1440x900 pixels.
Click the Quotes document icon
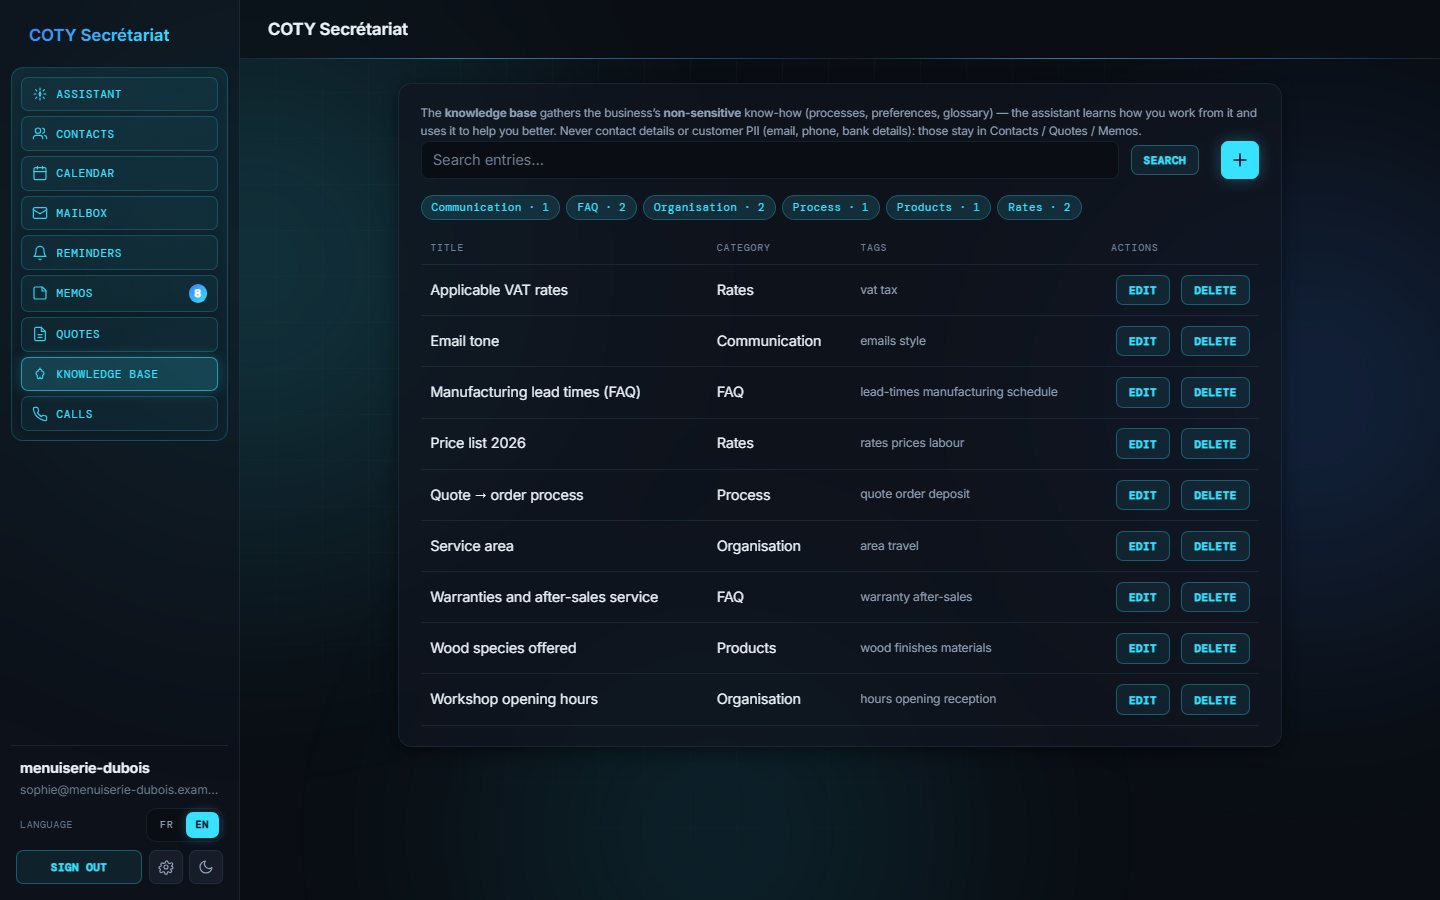[x=40, y=334]
